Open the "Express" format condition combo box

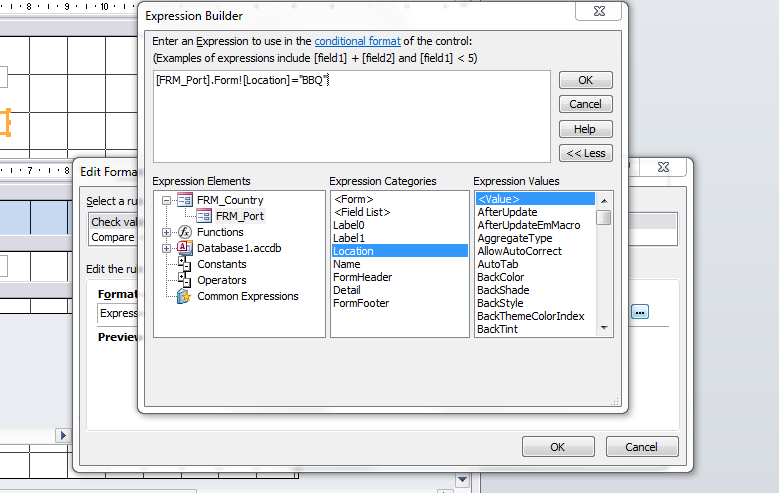point(119,313)
